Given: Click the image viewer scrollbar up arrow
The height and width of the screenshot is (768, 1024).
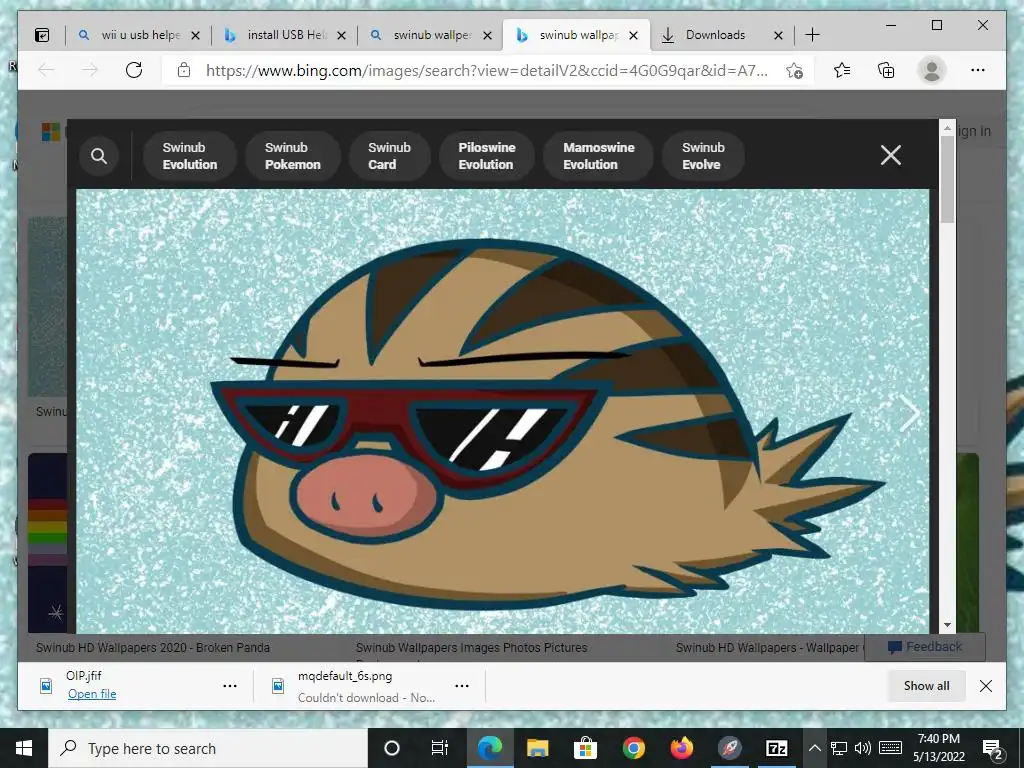Looking at the screenshot, I should (947, 128).
